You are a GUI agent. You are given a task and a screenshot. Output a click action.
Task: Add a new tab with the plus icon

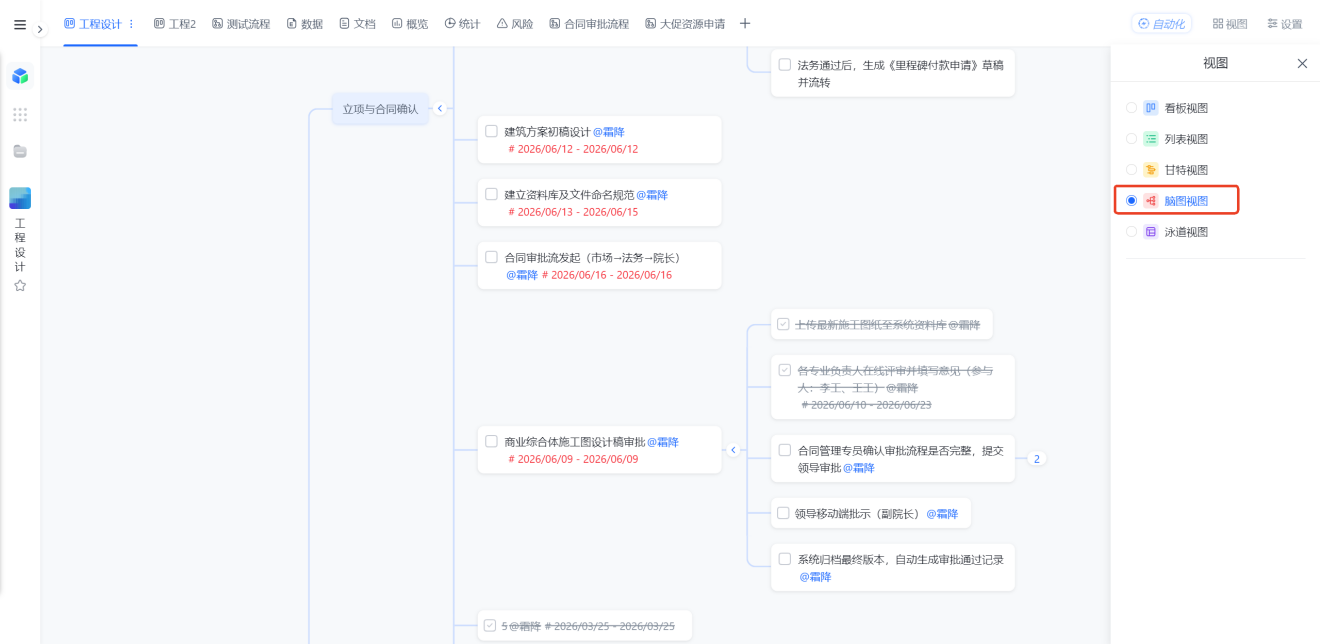[x=744, y=23]
